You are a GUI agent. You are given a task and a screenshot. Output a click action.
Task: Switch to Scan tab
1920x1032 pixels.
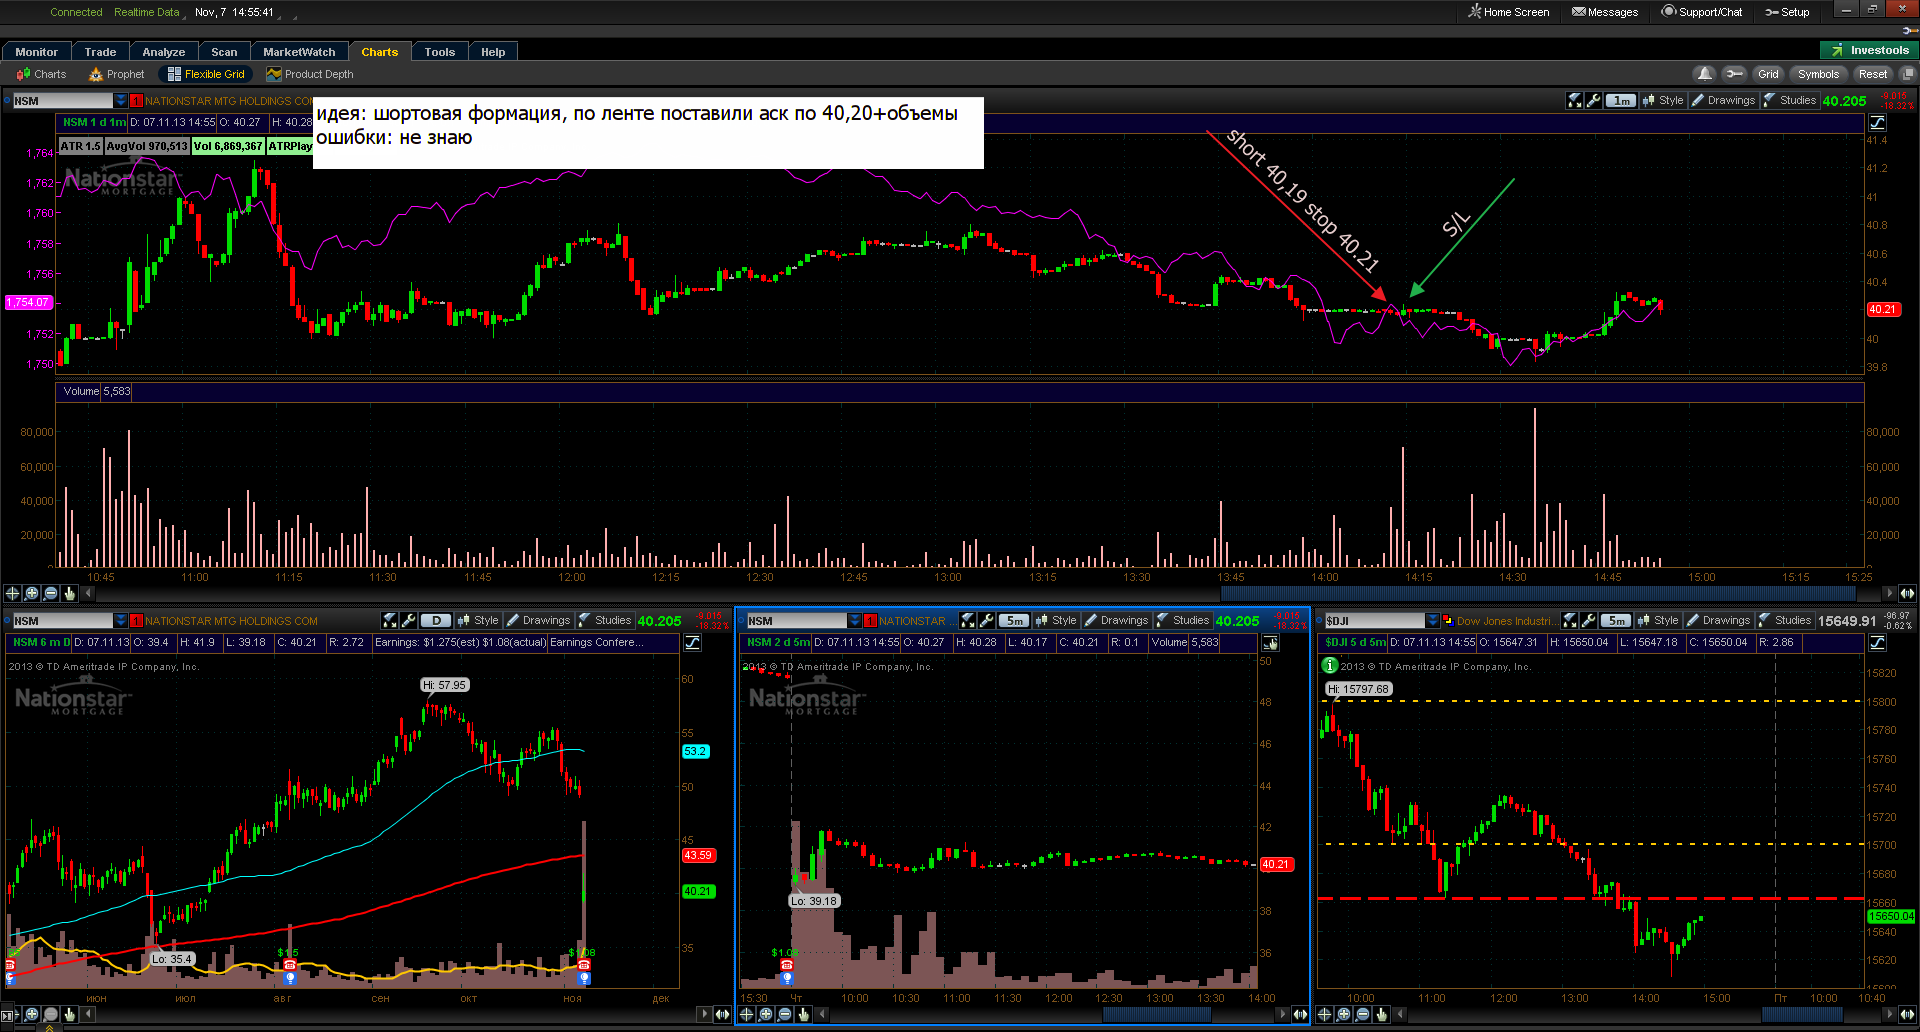(x=224, y=52)
